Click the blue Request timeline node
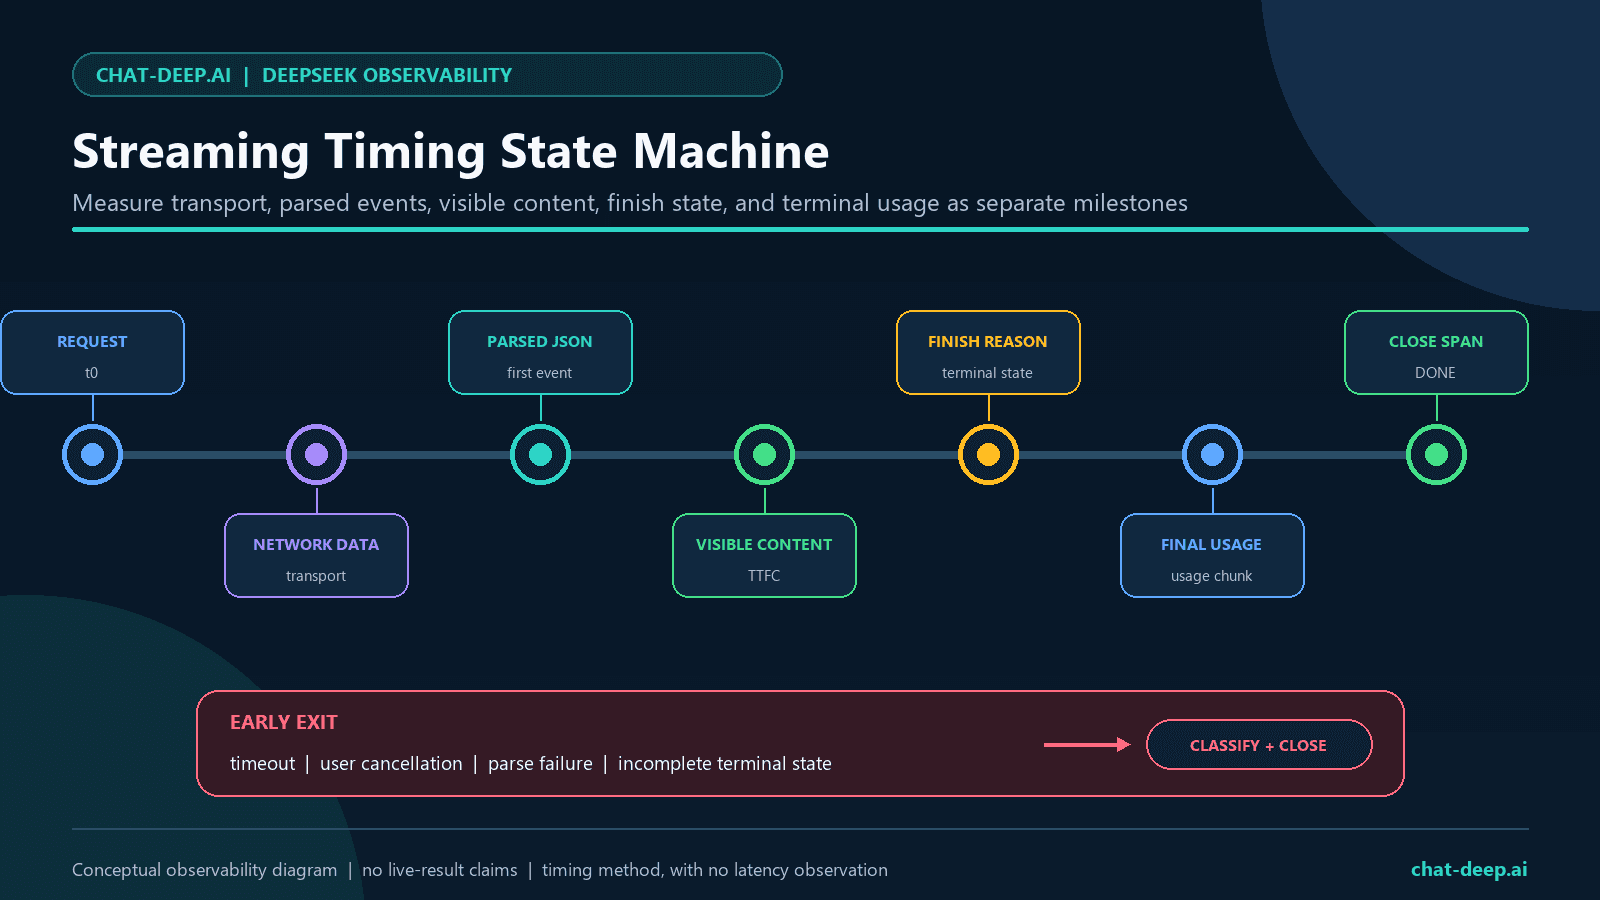1600x900 pixels. (x=92, y=454)
